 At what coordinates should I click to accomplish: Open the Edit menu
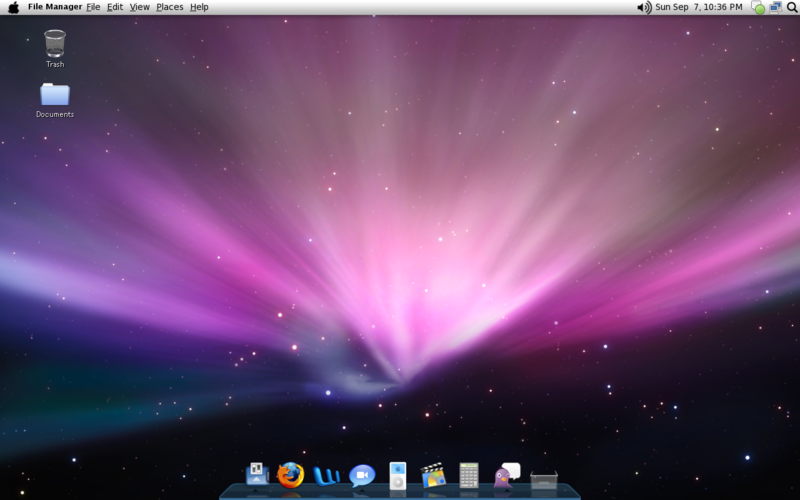pyautogui.click(x=115, y=7)
